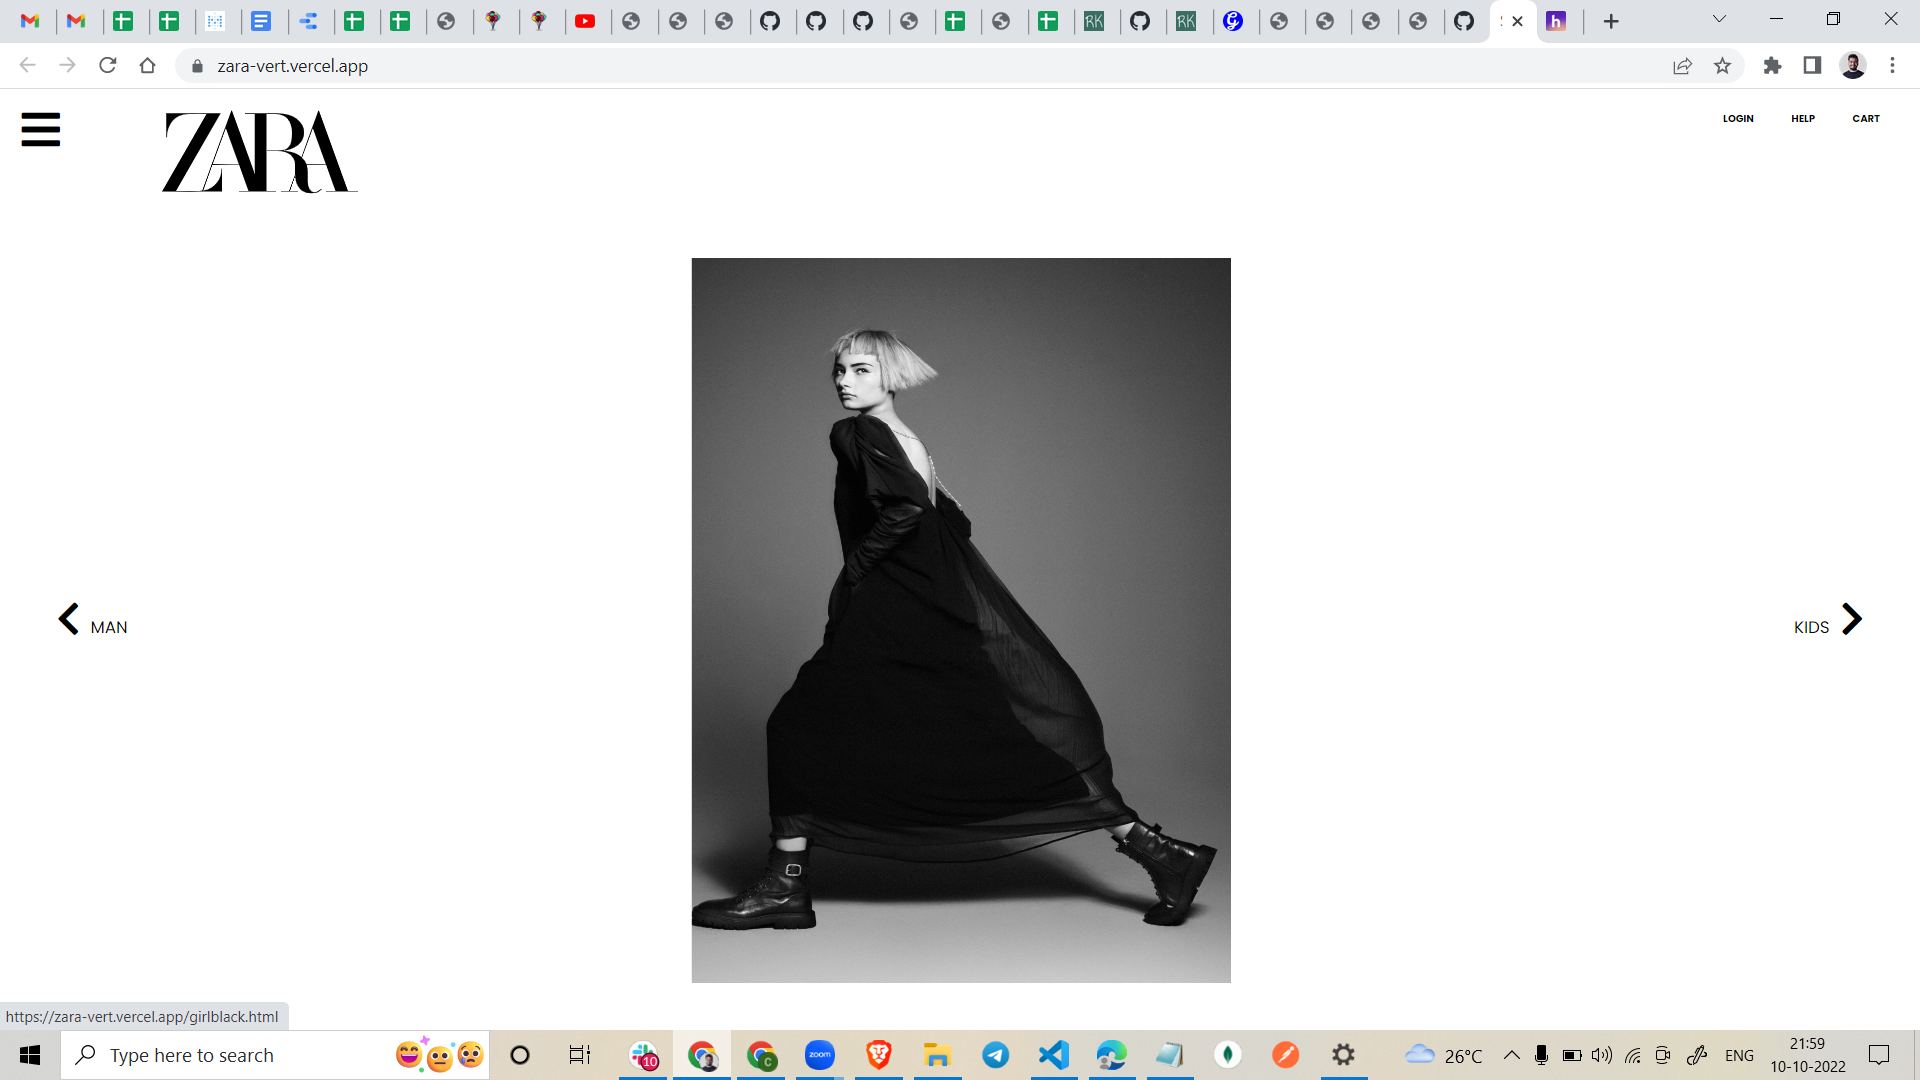Expand hidden icons in the system tray
Image resolution: width=1920 pixels, height=1080 pixels.
(x=1510, y=1054)
